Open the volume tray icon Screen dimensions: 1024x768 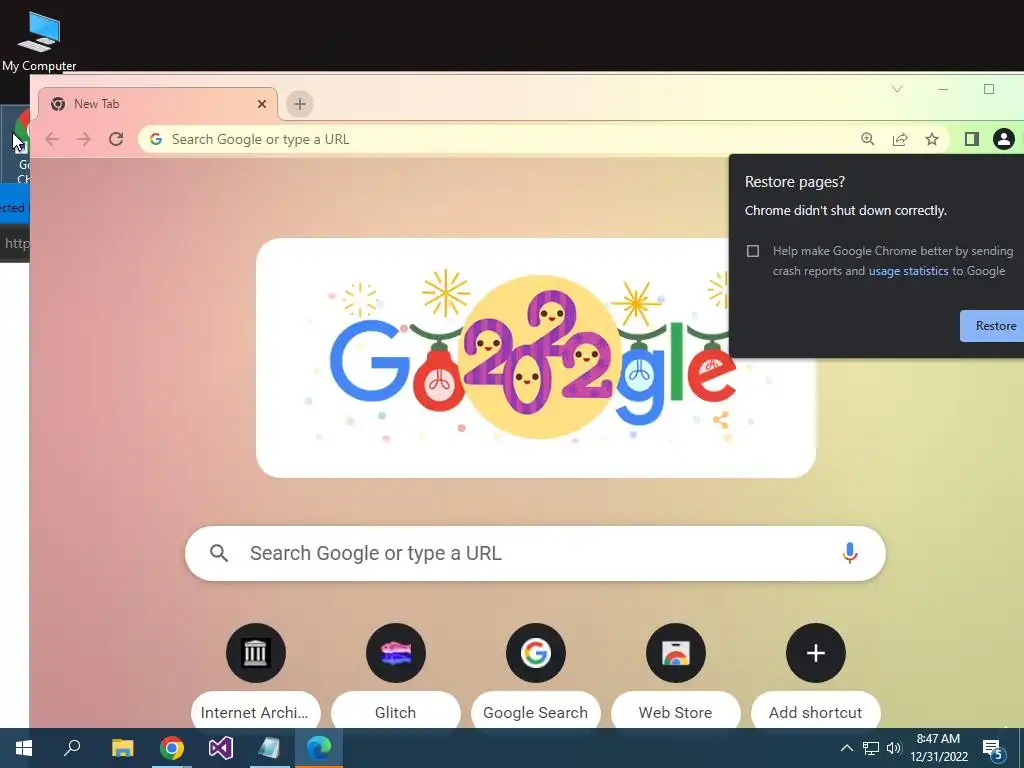(894, 748)
